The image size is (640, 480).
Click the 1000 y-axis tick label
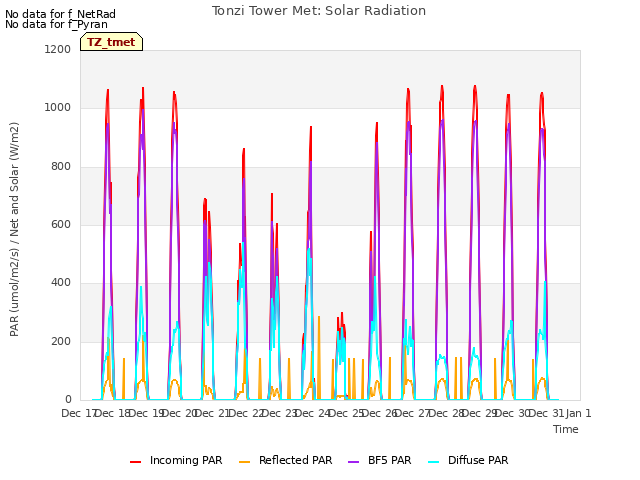(x=58, y=108)
